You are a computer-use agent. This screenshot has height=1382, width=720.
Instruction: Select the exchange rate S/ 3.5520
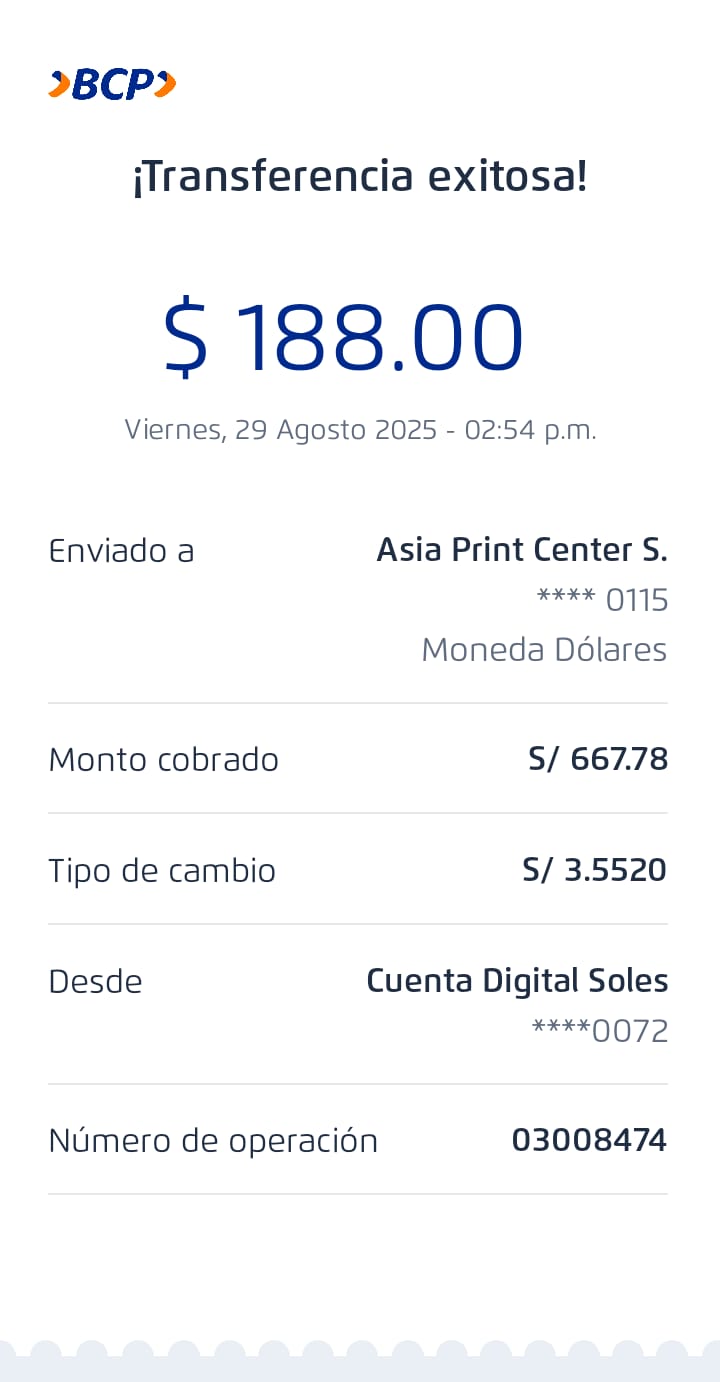(594, 870)
